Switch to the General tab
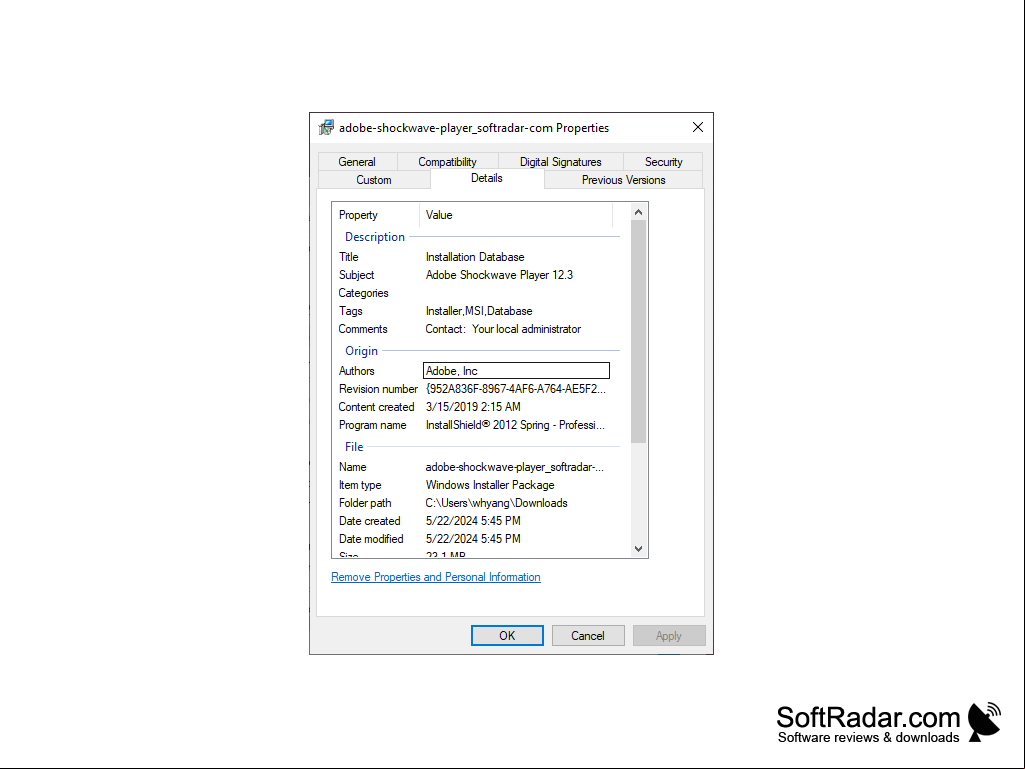 click(x=357, y=162)
